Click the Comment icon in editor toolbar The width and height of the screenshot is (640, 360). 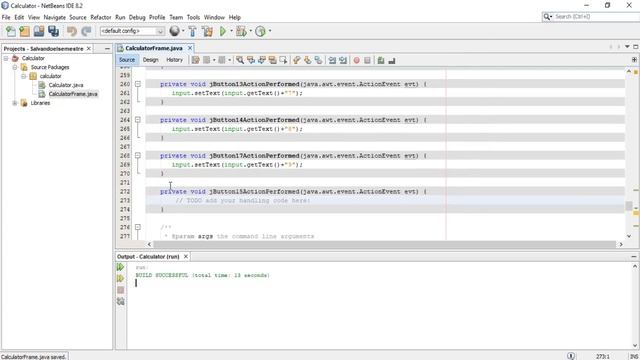click(381, 60)
